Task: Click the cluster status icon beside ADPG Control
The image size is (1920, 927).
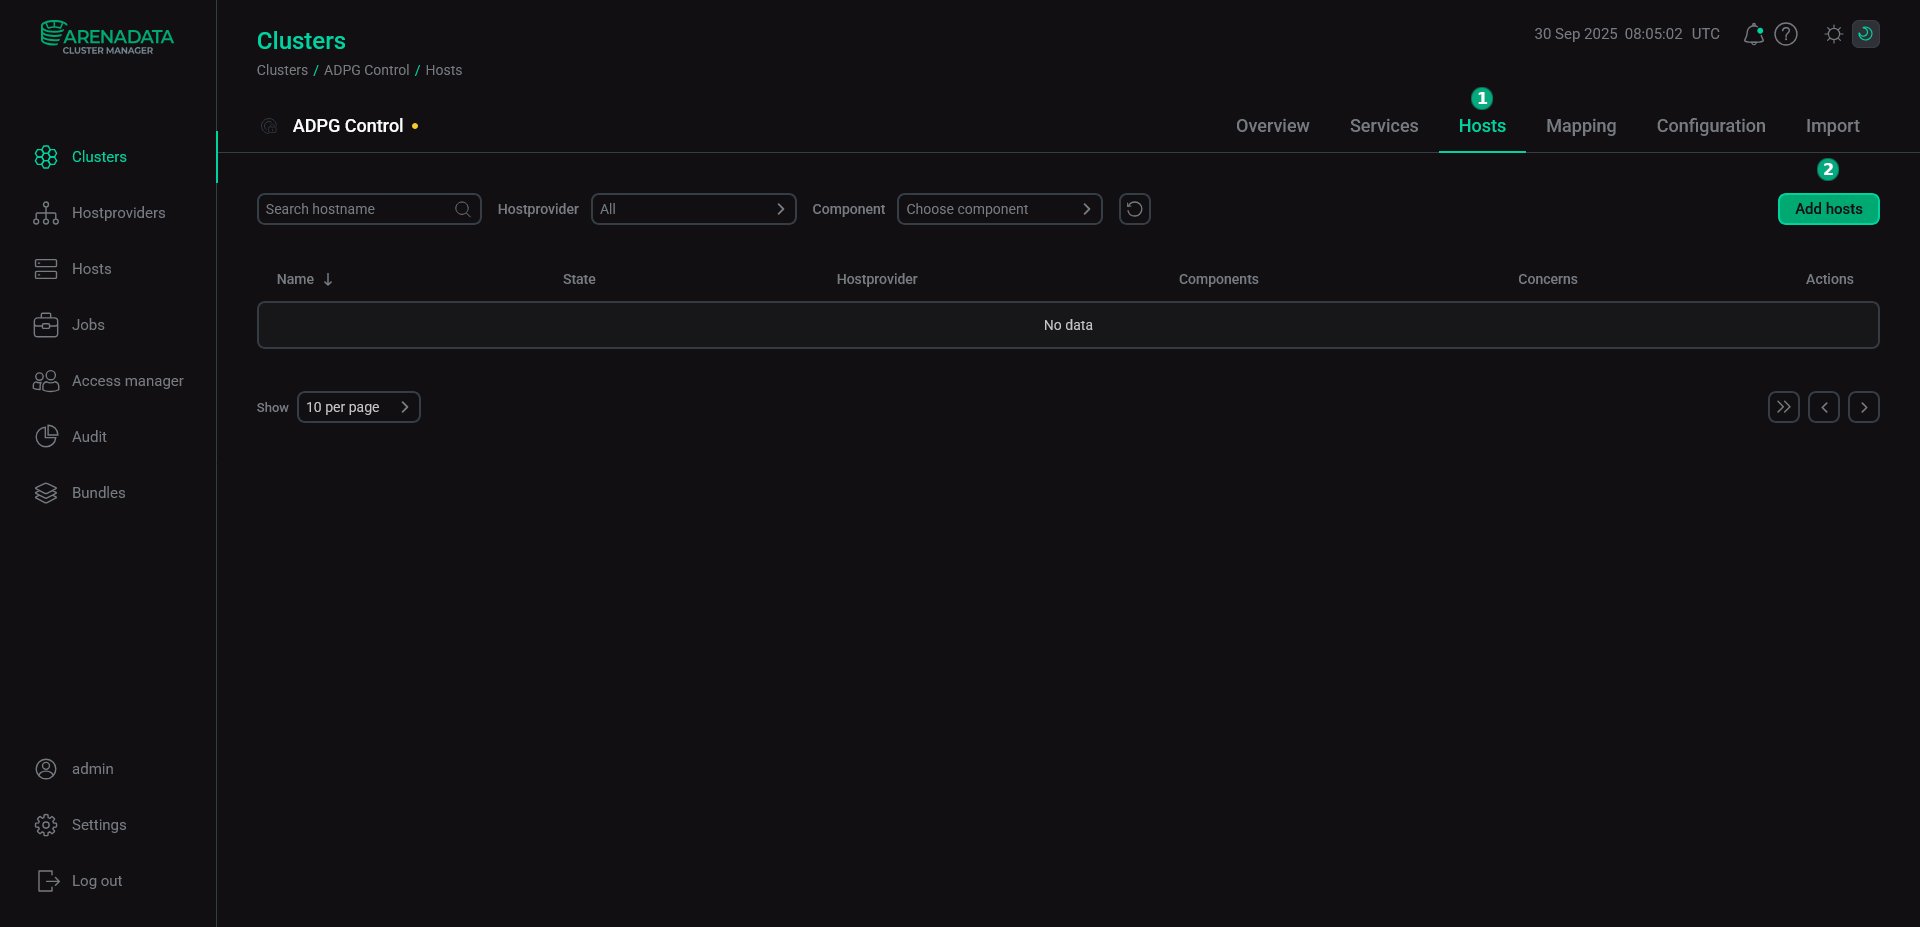Action: 268,125
